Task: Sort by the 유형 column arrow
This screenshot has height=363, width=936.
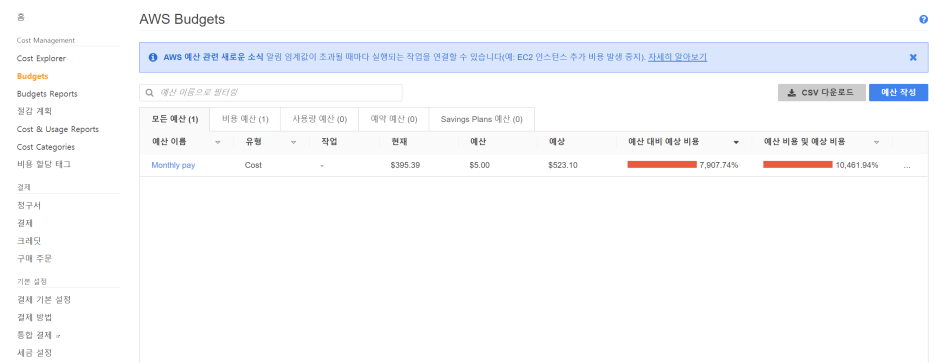Action: coord(294,142)
